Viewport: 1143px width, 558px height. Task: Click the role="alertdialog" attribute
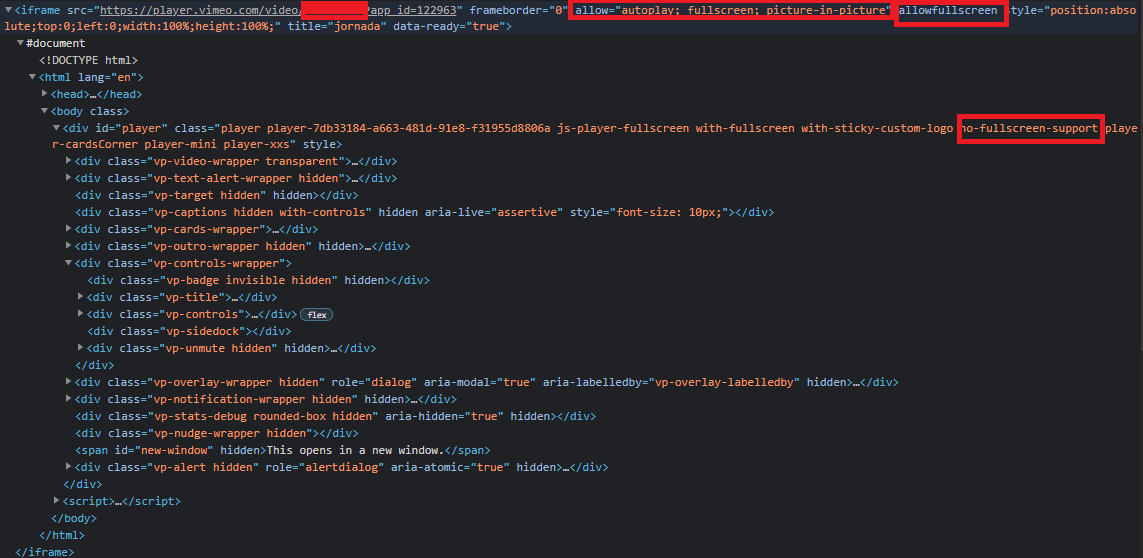tap(324, 468)
